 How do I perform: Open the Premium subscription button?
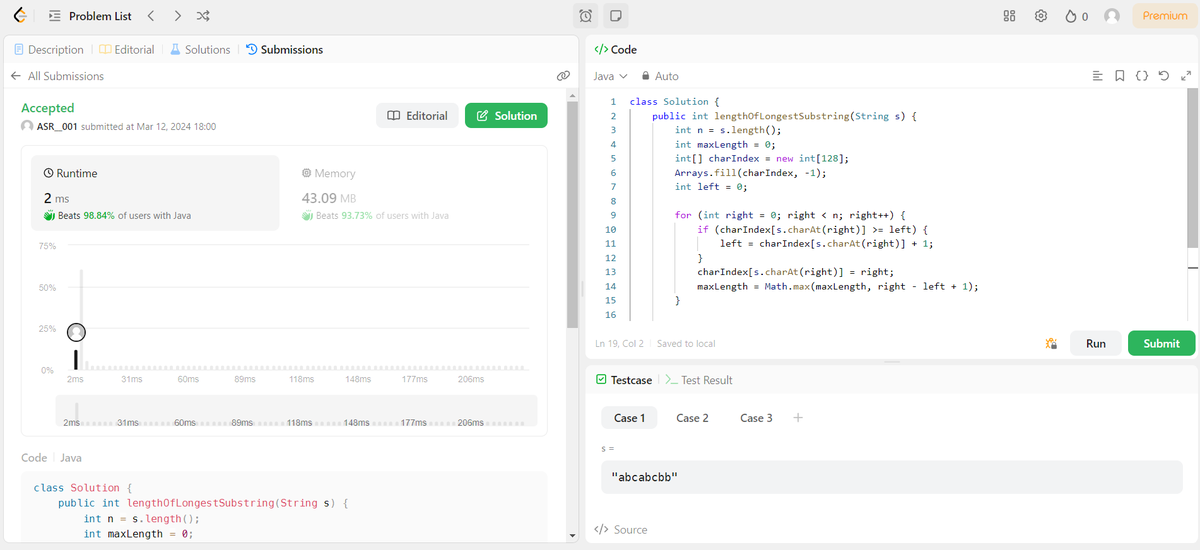[1165, 16]
